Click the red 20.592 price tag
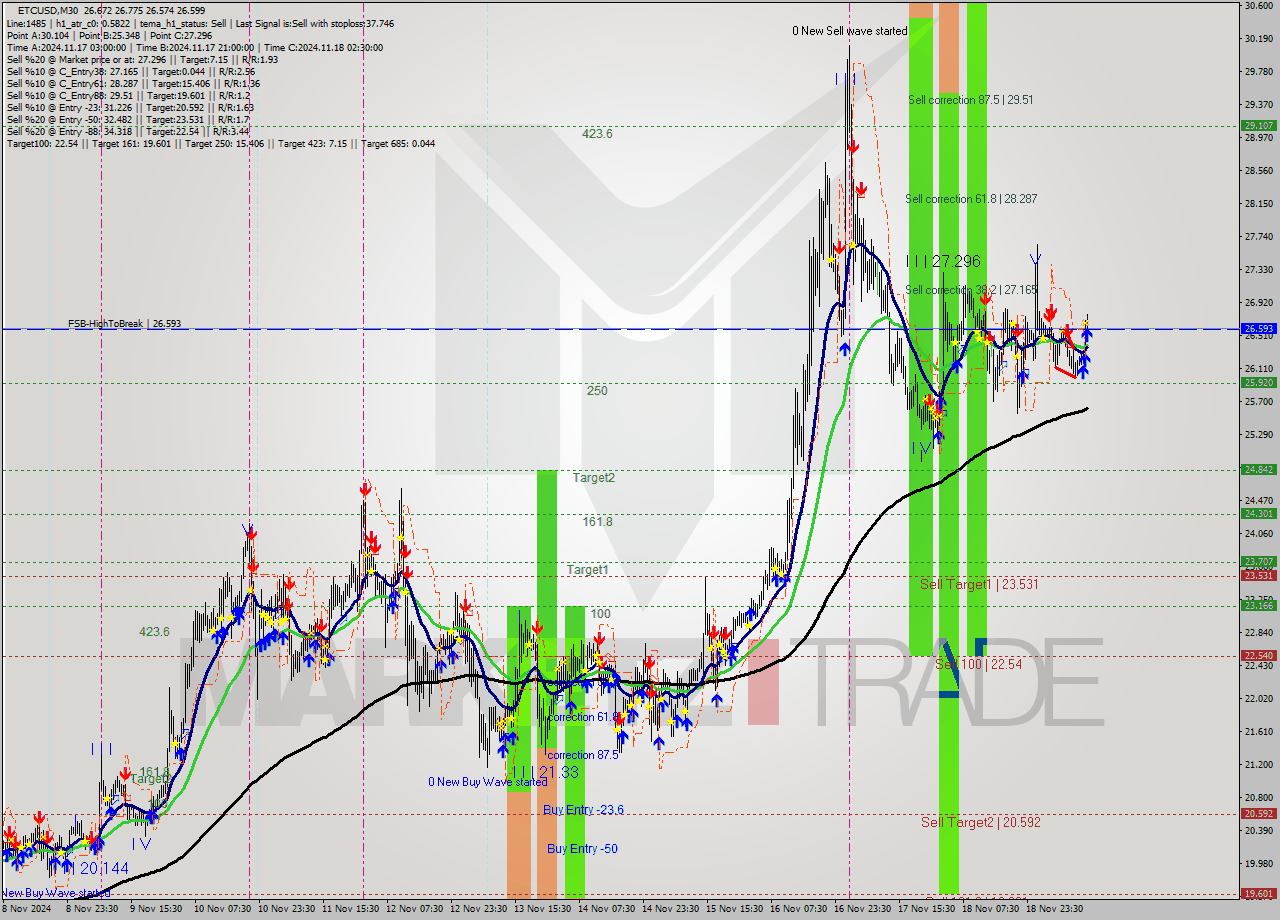 coord(1258,814)
